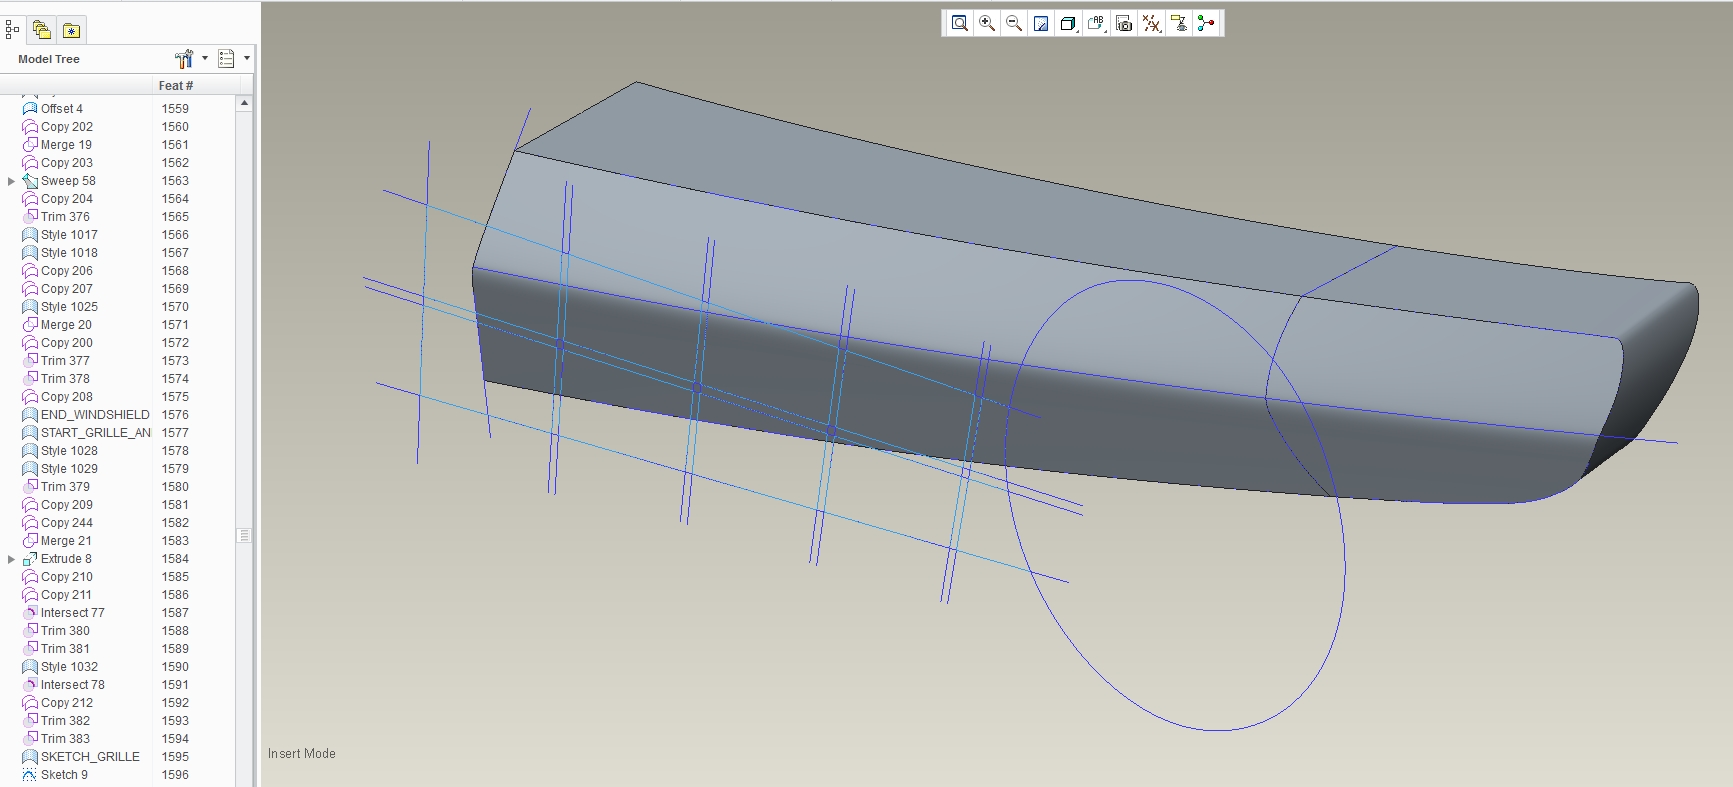
Task: Select Sketch 9 feature
Action: (64, 775)
